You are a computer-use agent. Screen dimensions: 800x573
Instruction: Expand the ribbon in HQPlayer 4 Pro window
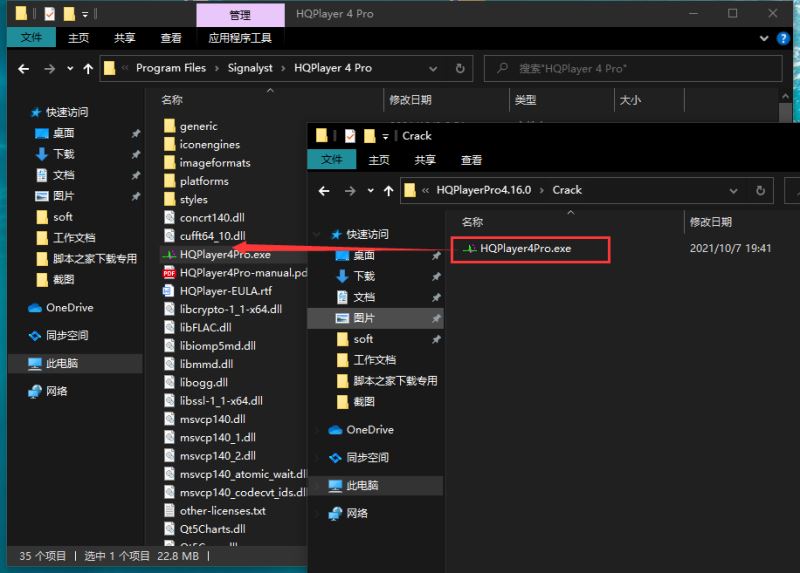point(764,38)
